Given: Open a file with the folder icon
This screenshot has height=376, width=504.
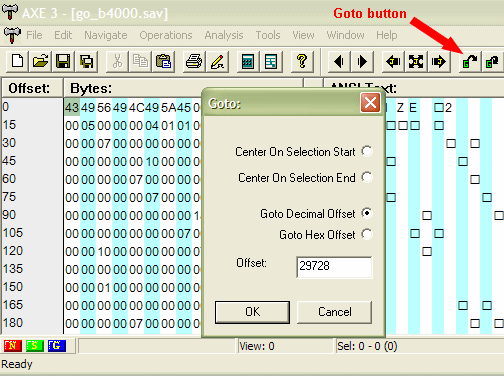Looking at the screenshot, I should tap(40, 62).
